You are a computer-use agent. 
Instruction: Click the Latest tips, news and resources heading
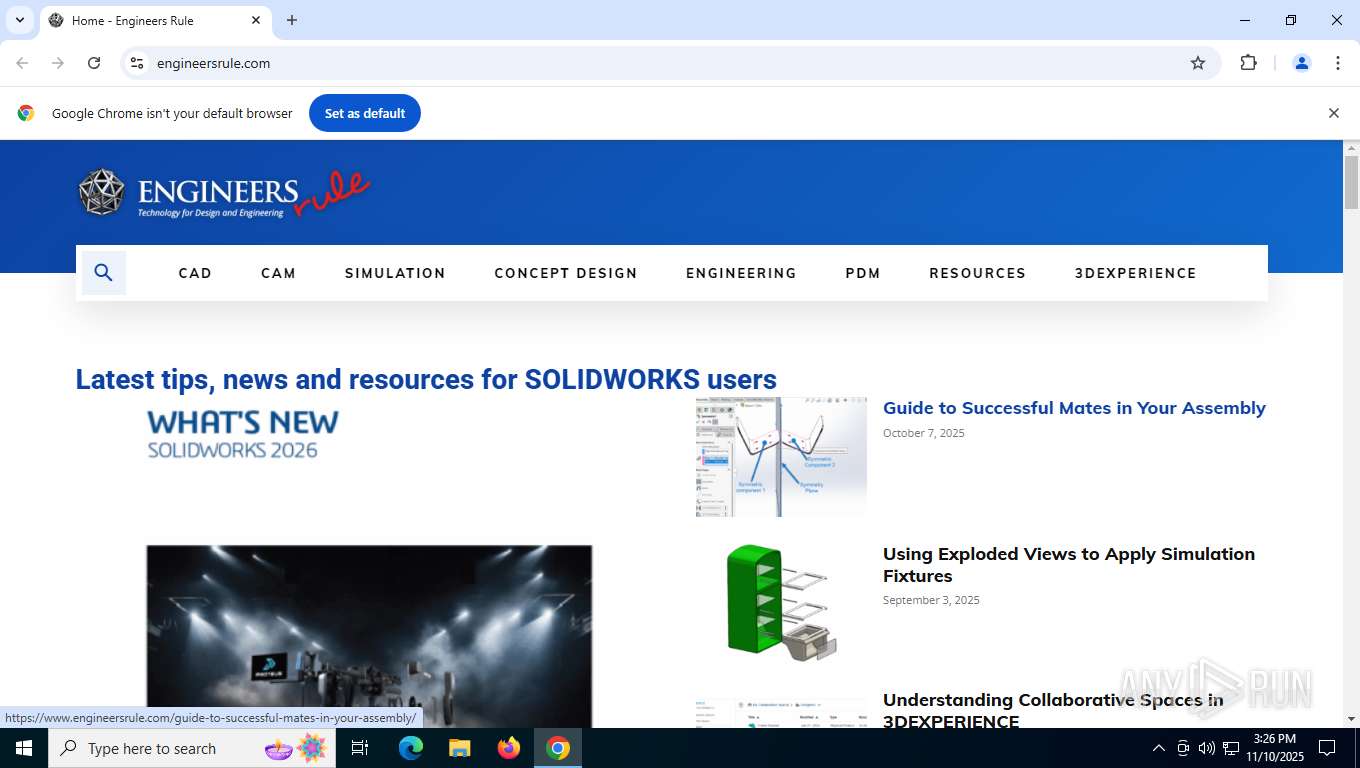(x=426, y=380)
